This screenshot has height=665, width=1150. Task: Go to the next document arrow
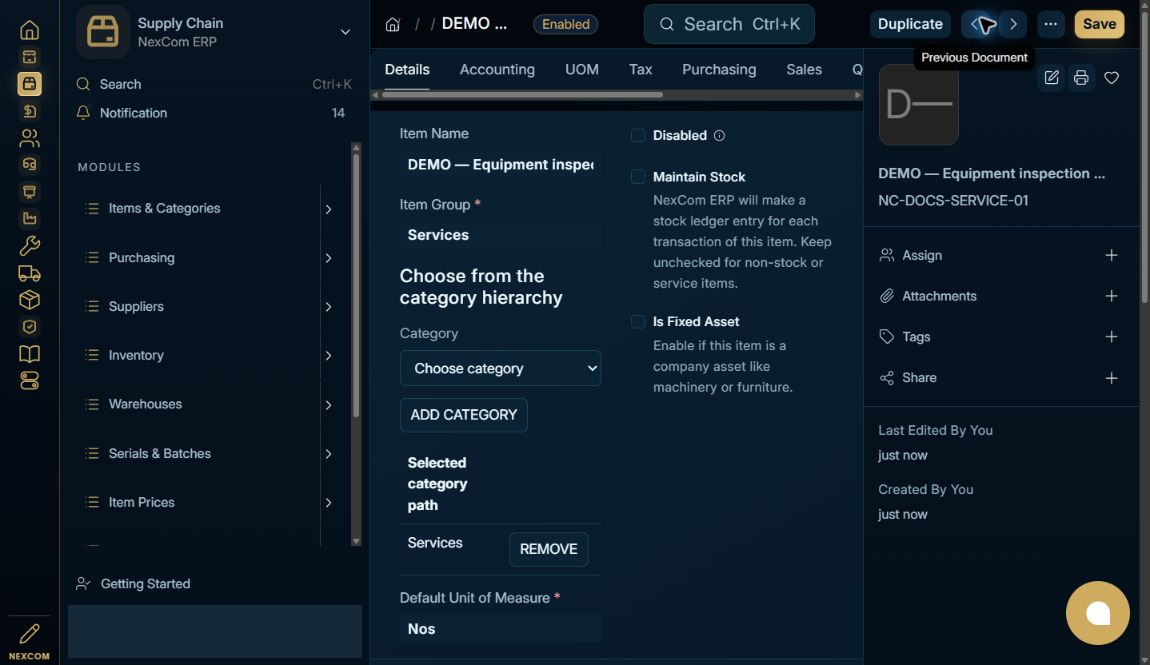coord(1013,24)
